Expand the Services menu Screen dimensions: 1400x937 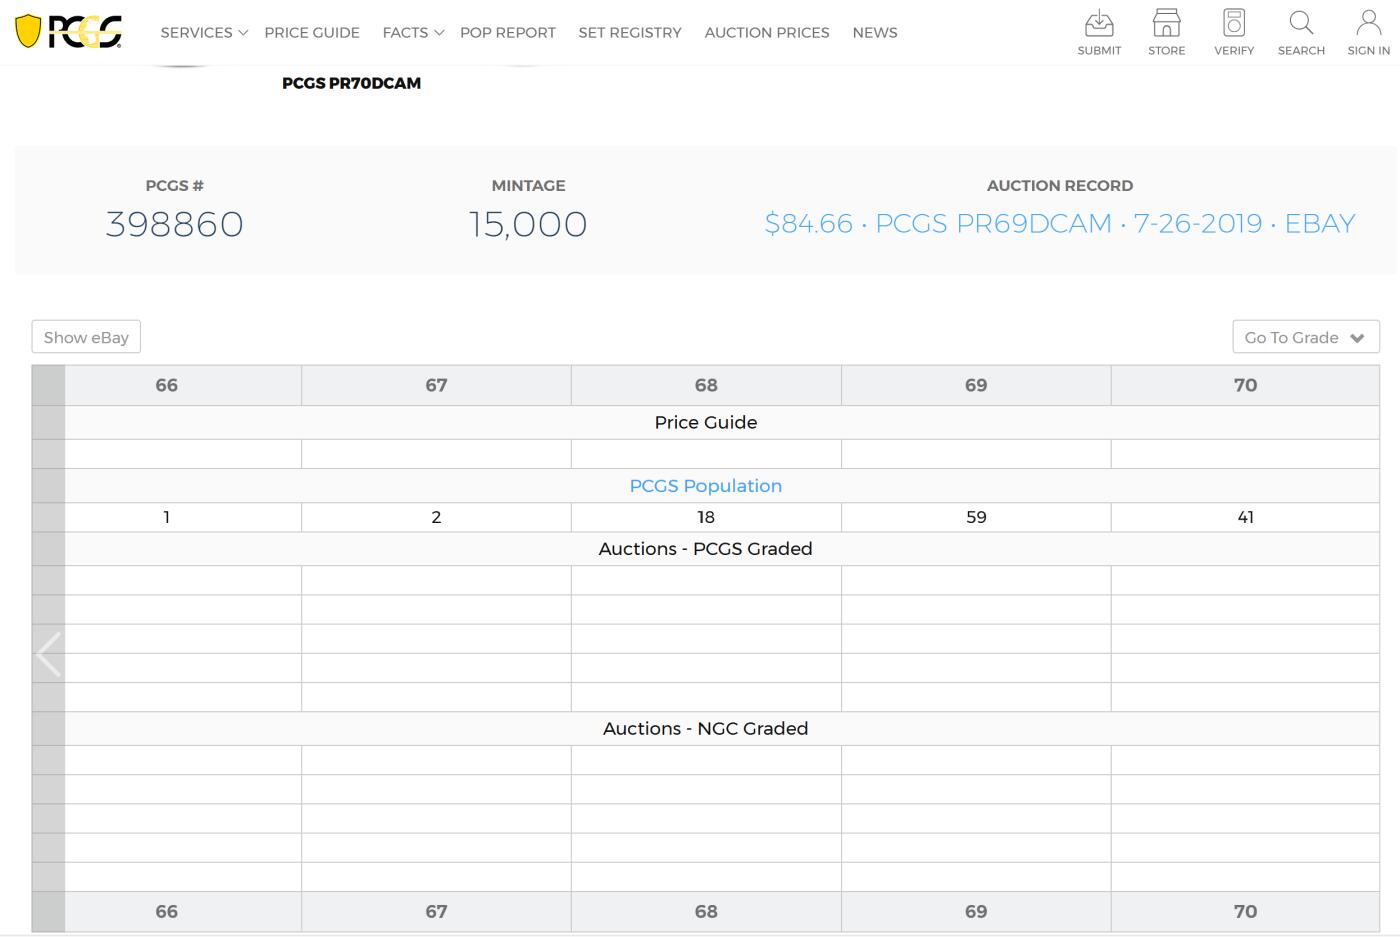(x=204, y=33)
